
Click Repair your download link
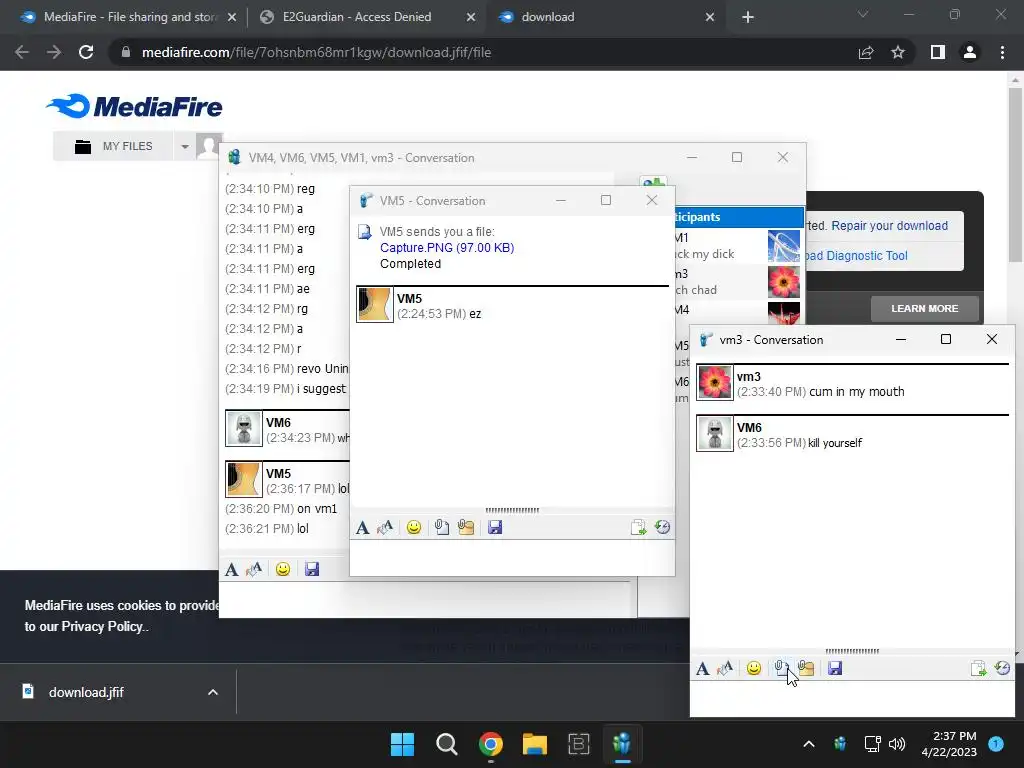click(889, 226)
